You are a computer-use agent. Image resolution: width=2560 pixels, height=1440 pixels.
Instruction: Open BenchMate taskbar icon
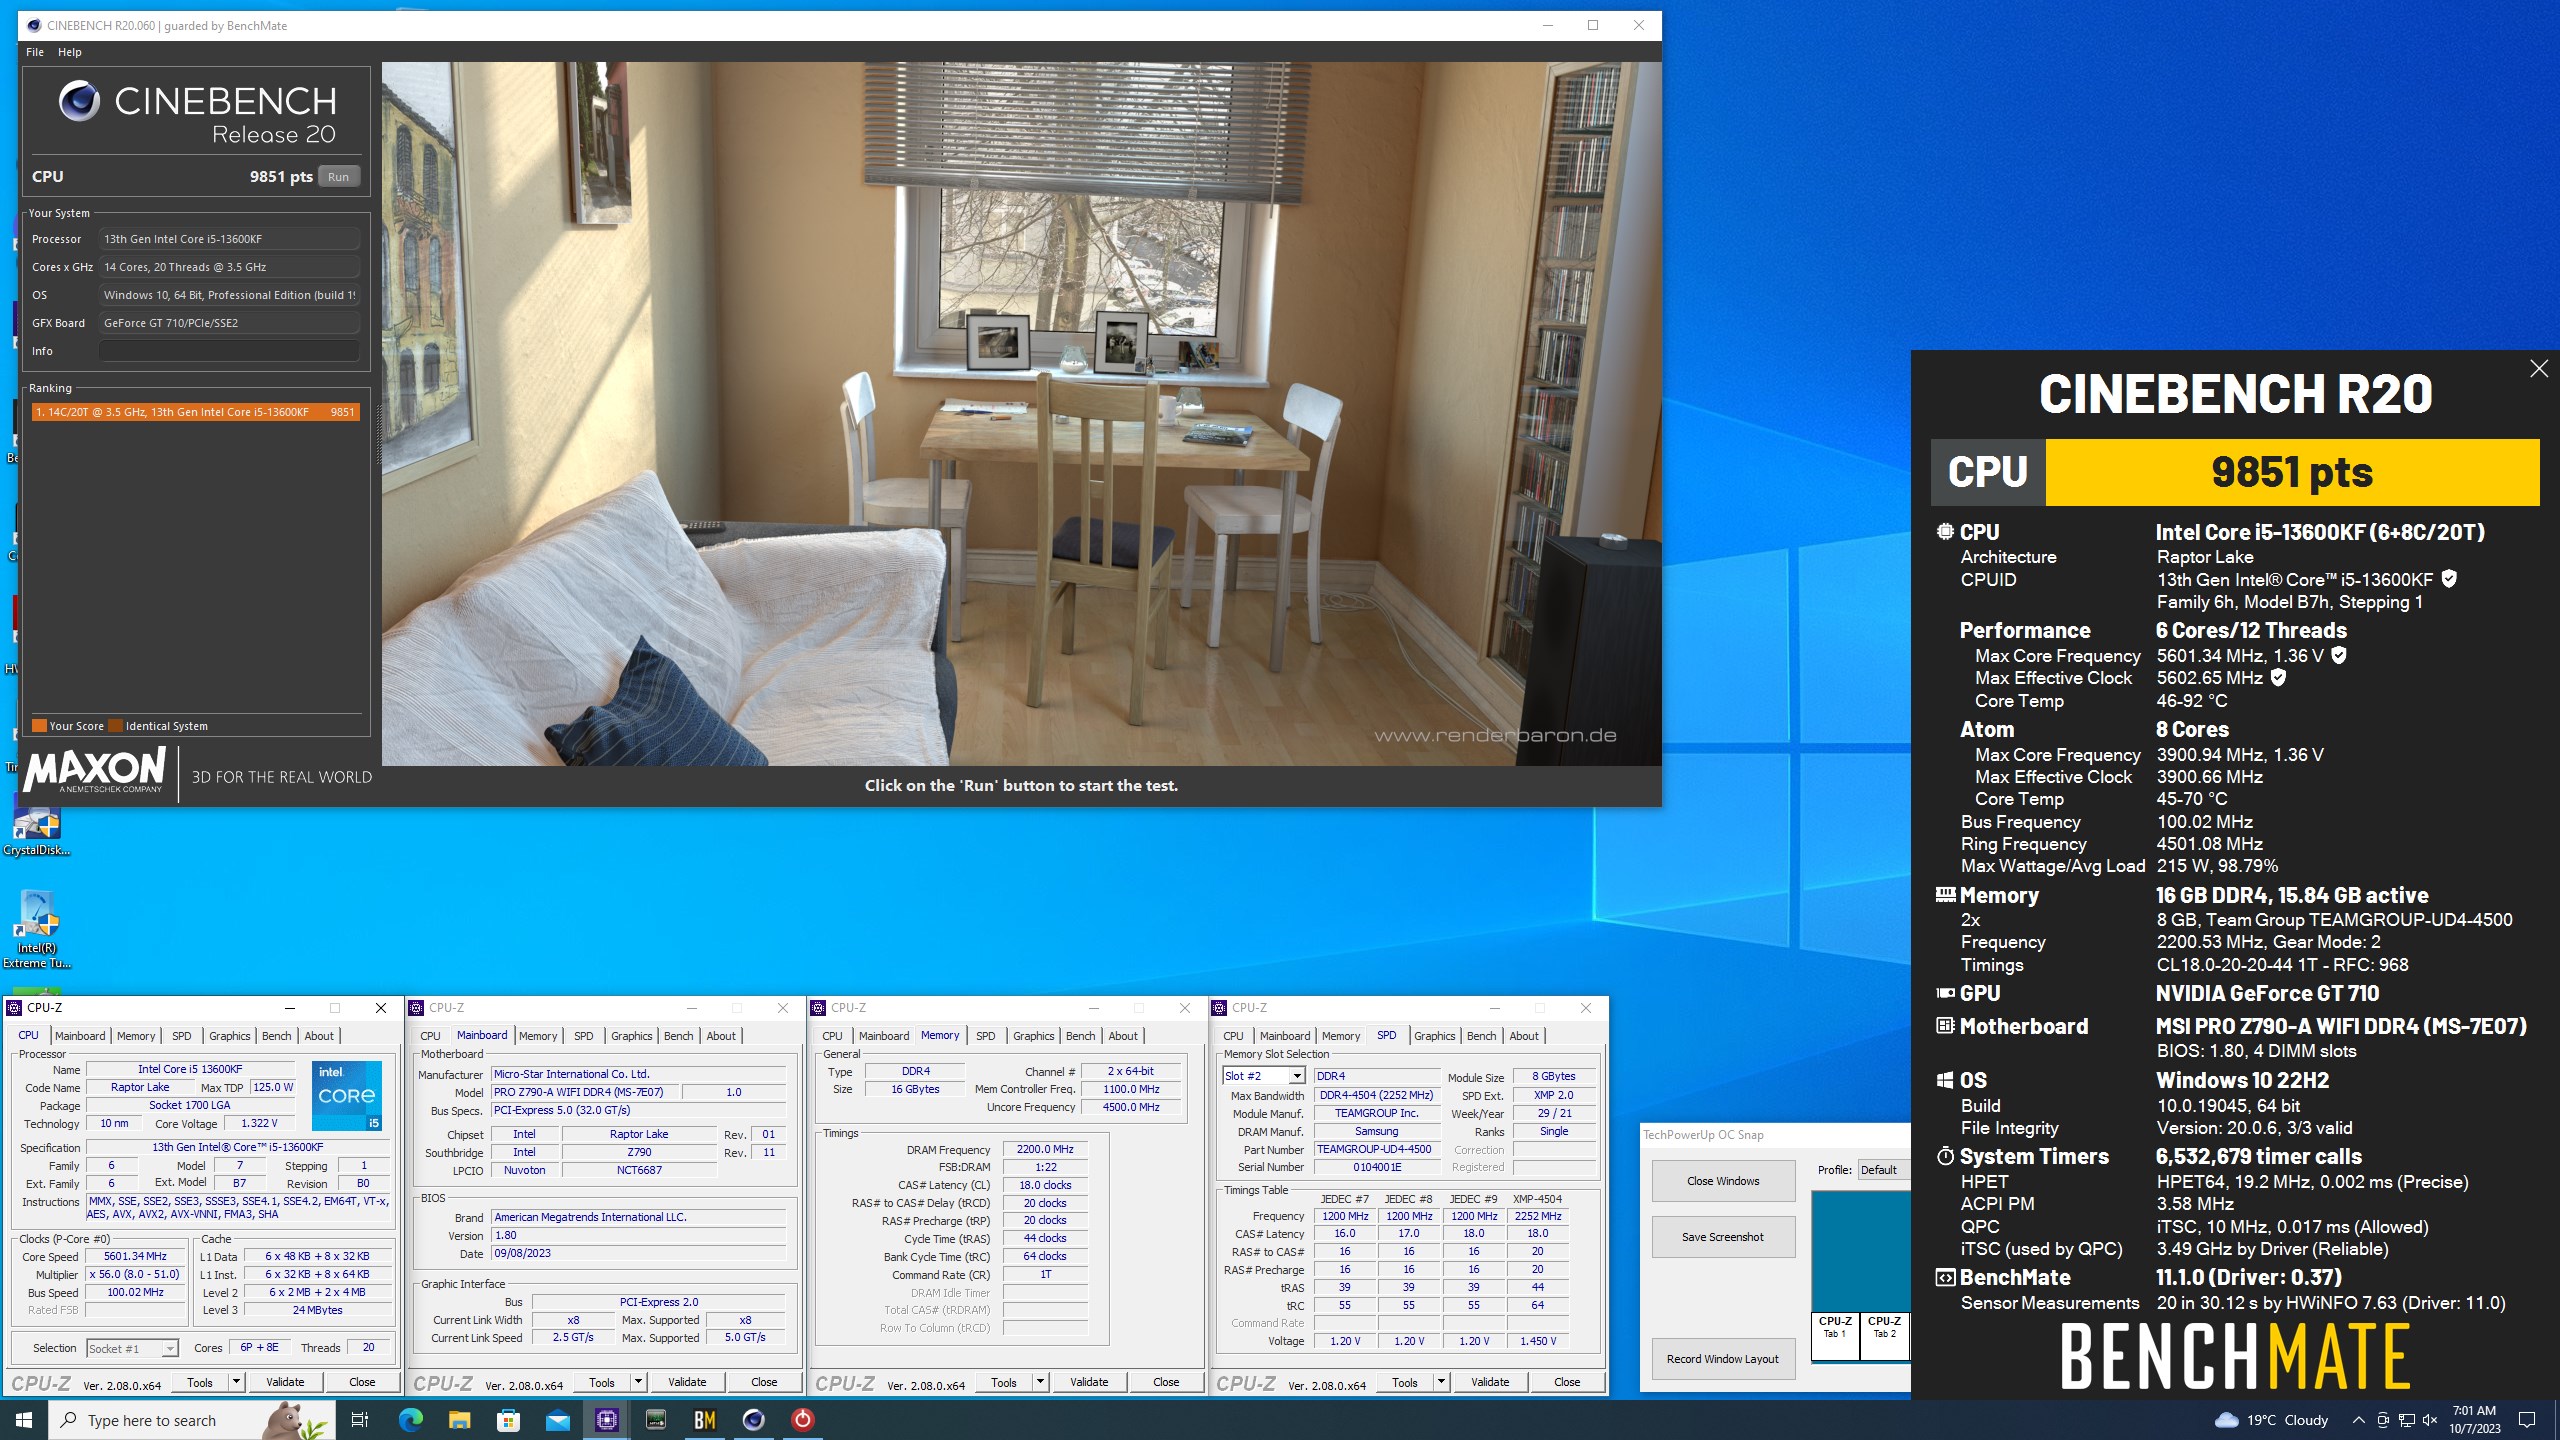tap(704, 1420)
